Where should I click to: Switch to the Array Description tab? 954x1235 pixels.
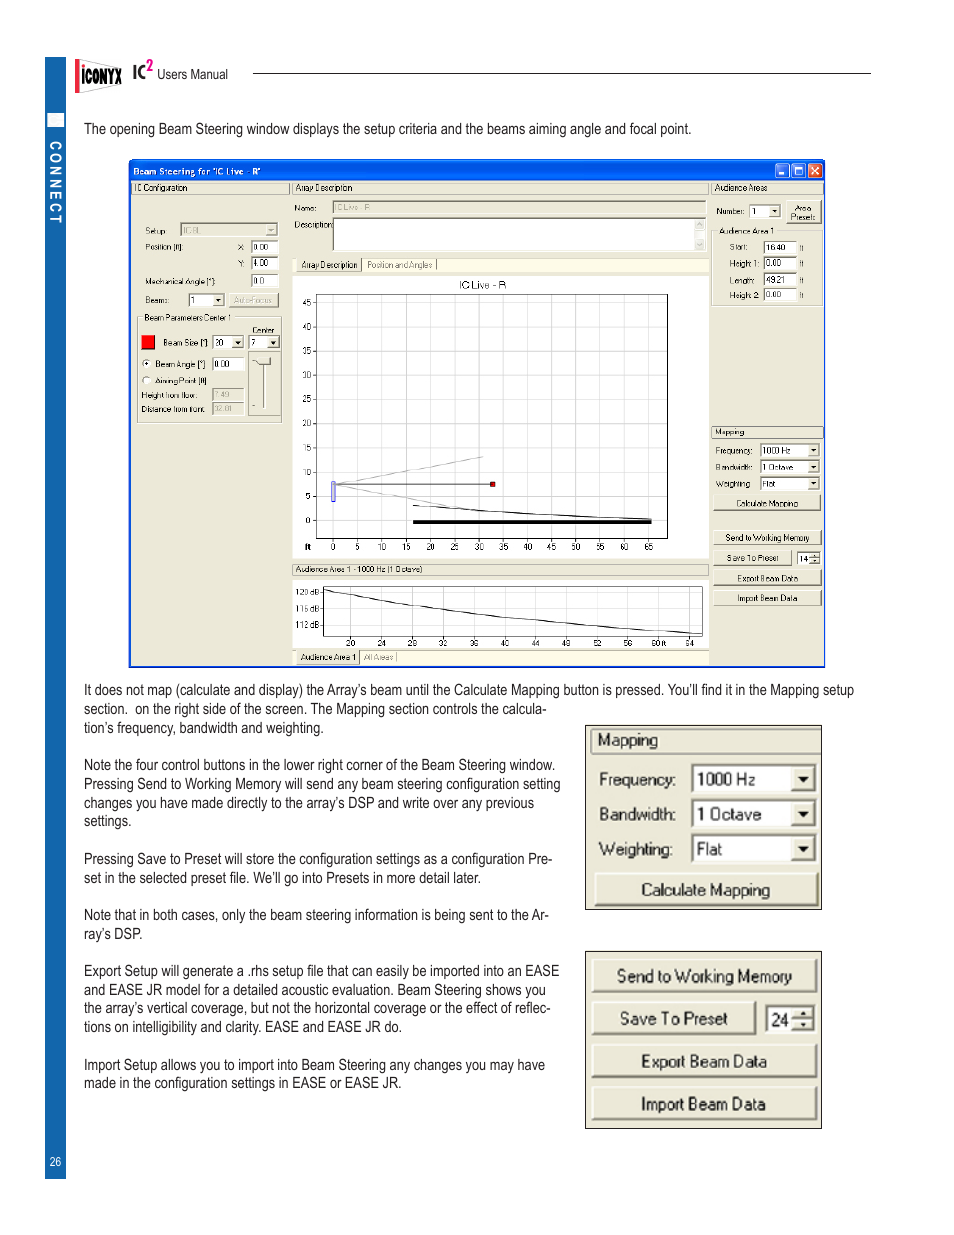click(x=328, y=265)
